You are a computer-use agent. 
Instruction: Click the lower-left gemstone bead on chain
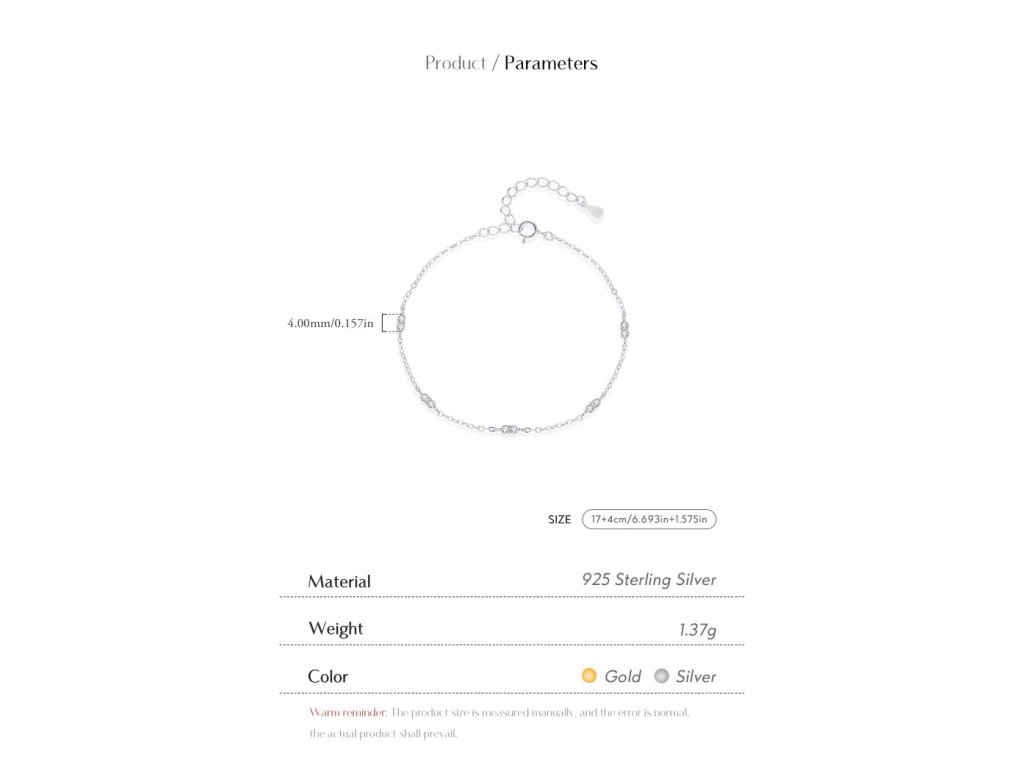coord(428,400)
